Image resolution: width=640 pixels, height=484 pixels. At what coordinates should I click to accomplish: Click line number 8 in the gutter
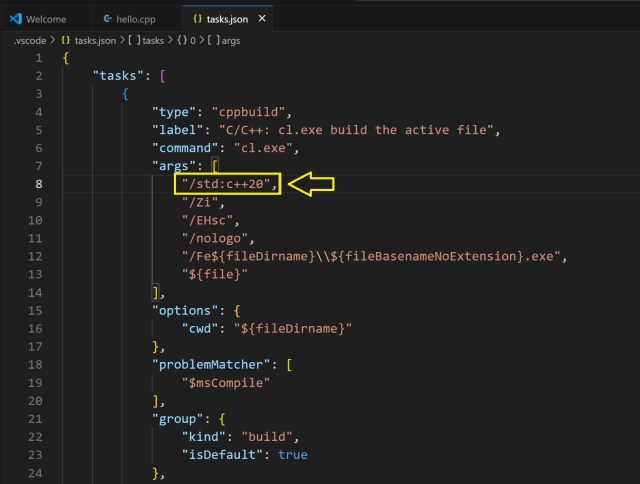pos(38,184)
